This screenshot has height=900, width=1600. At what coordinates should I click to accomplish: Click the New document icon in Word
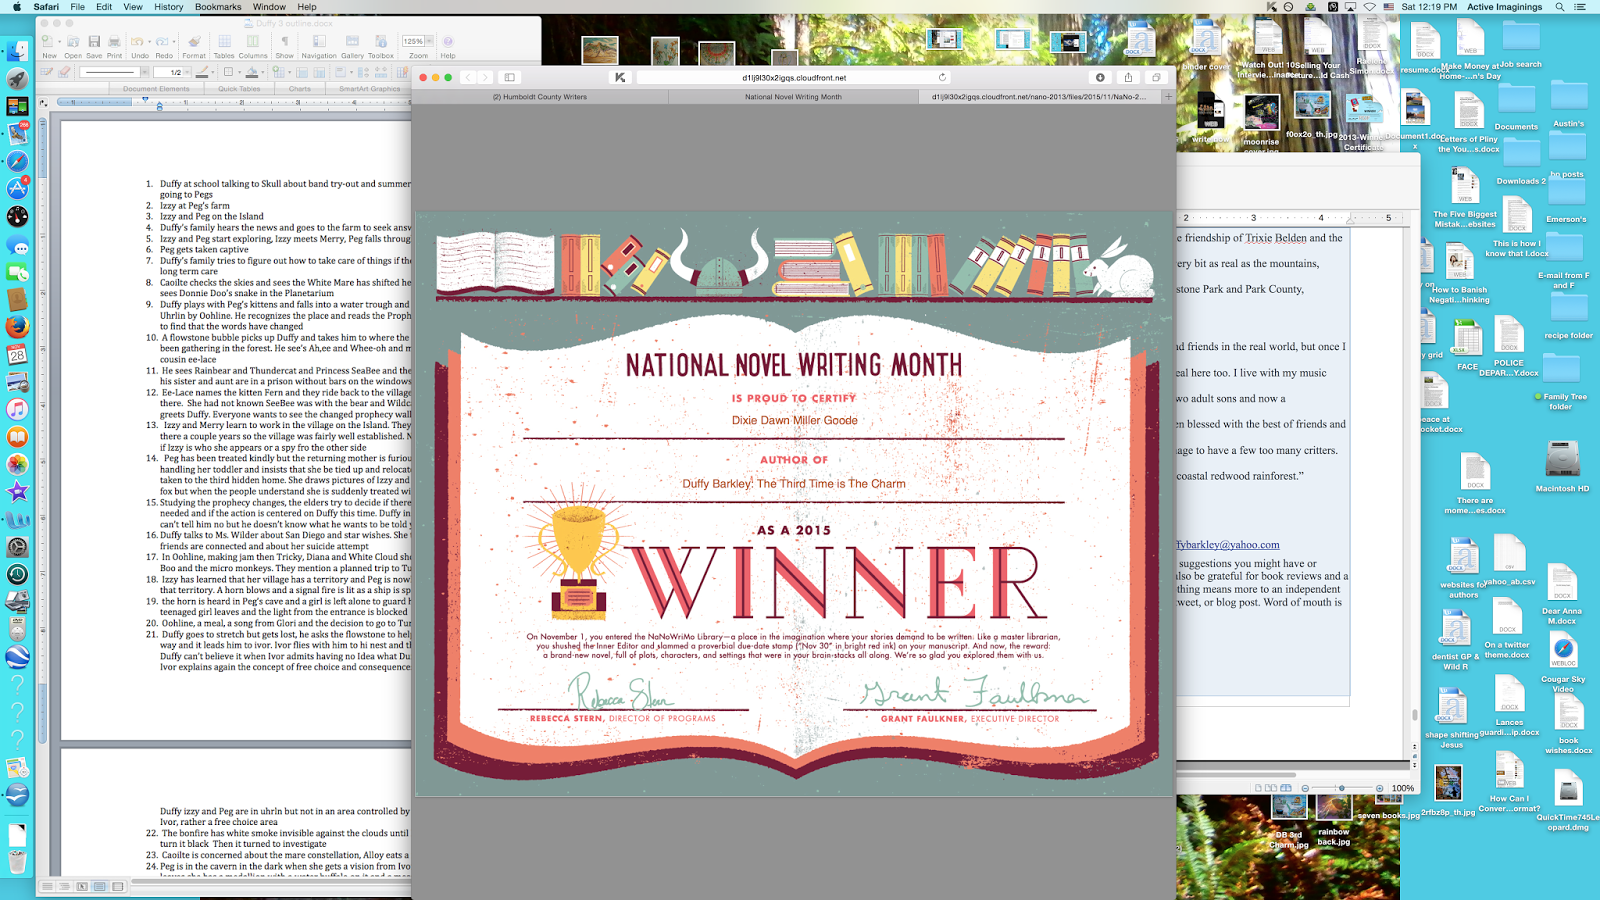[x=47, y=42]
